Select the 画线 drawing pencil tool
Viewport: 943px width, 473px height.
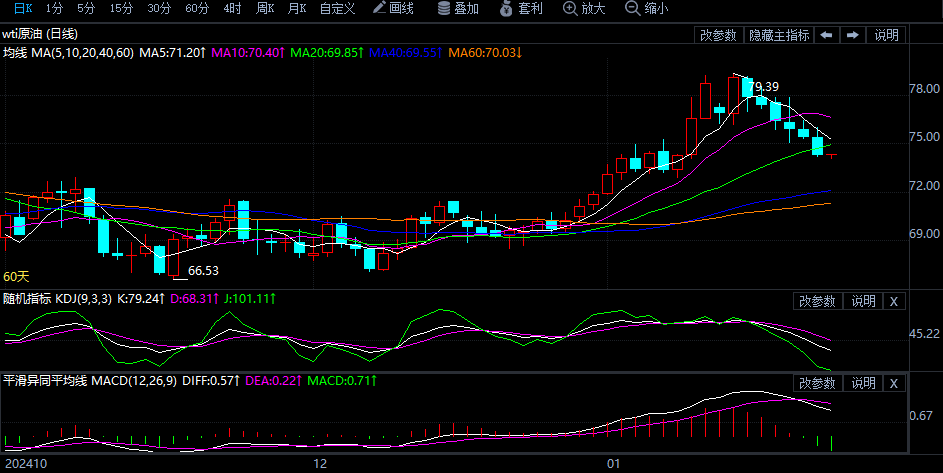point(392,8)
